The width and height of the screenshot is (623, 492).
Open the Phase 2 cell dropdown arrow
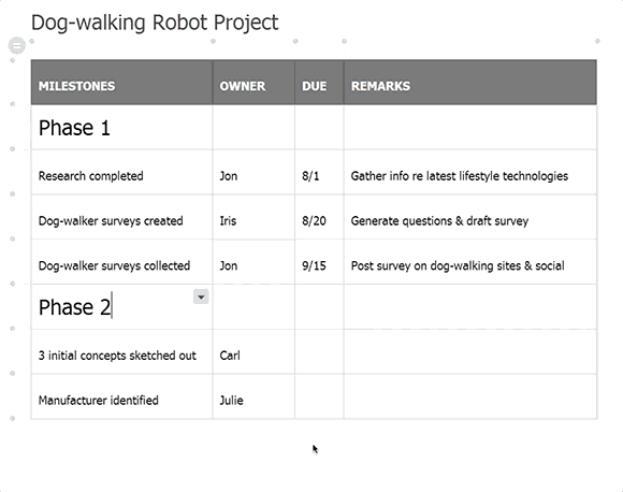point(201,297)
